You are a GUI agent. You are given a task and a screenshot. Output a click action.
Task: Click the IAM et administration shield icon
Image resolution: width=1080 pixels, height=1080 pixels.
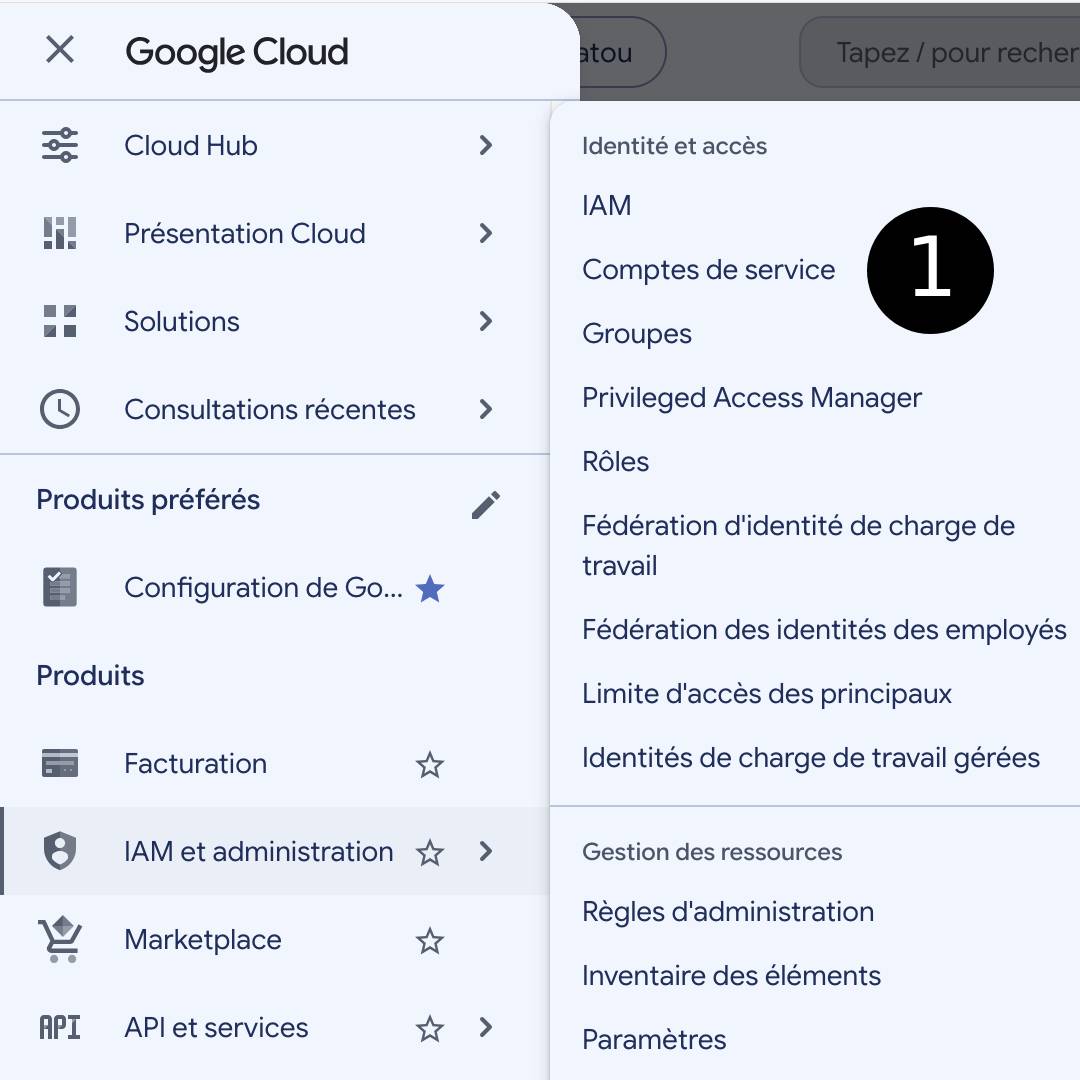coord(60,851)
